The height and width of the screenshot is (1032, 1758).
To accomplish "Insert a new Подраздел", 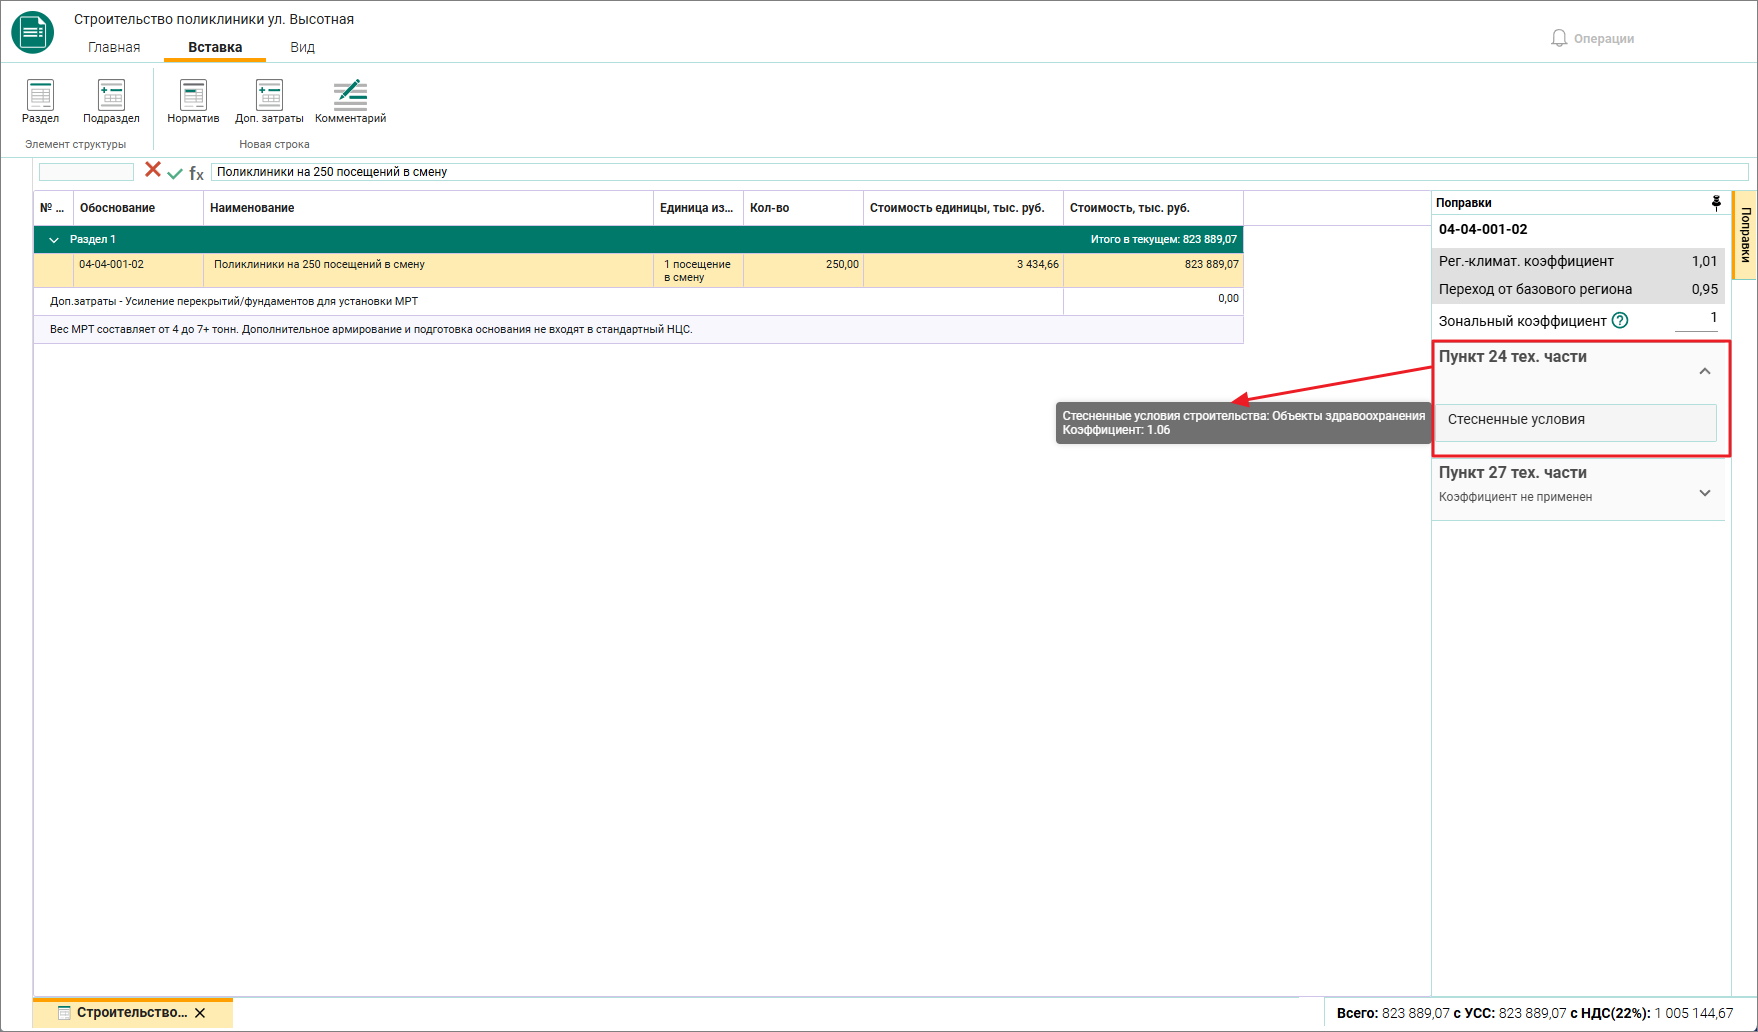I will [x=111, y=102].
